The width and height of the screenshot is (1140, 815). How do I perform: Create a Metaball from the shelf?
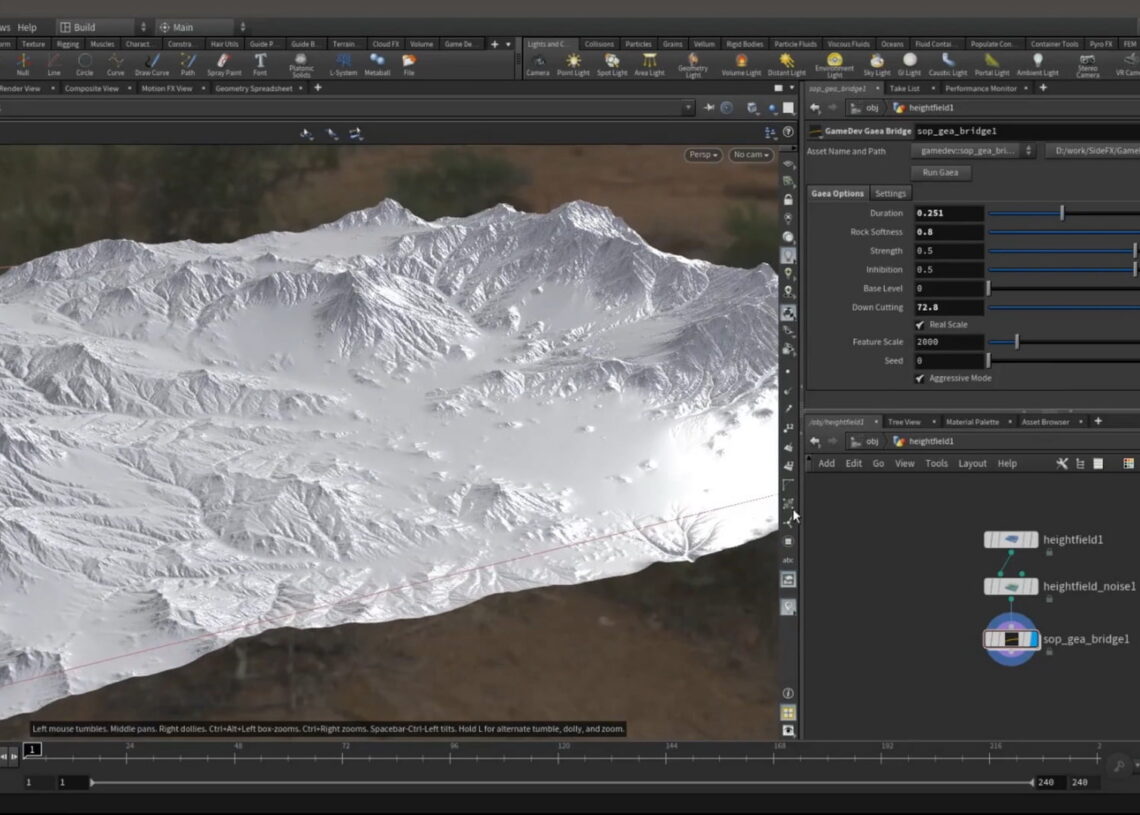[378, 65]
